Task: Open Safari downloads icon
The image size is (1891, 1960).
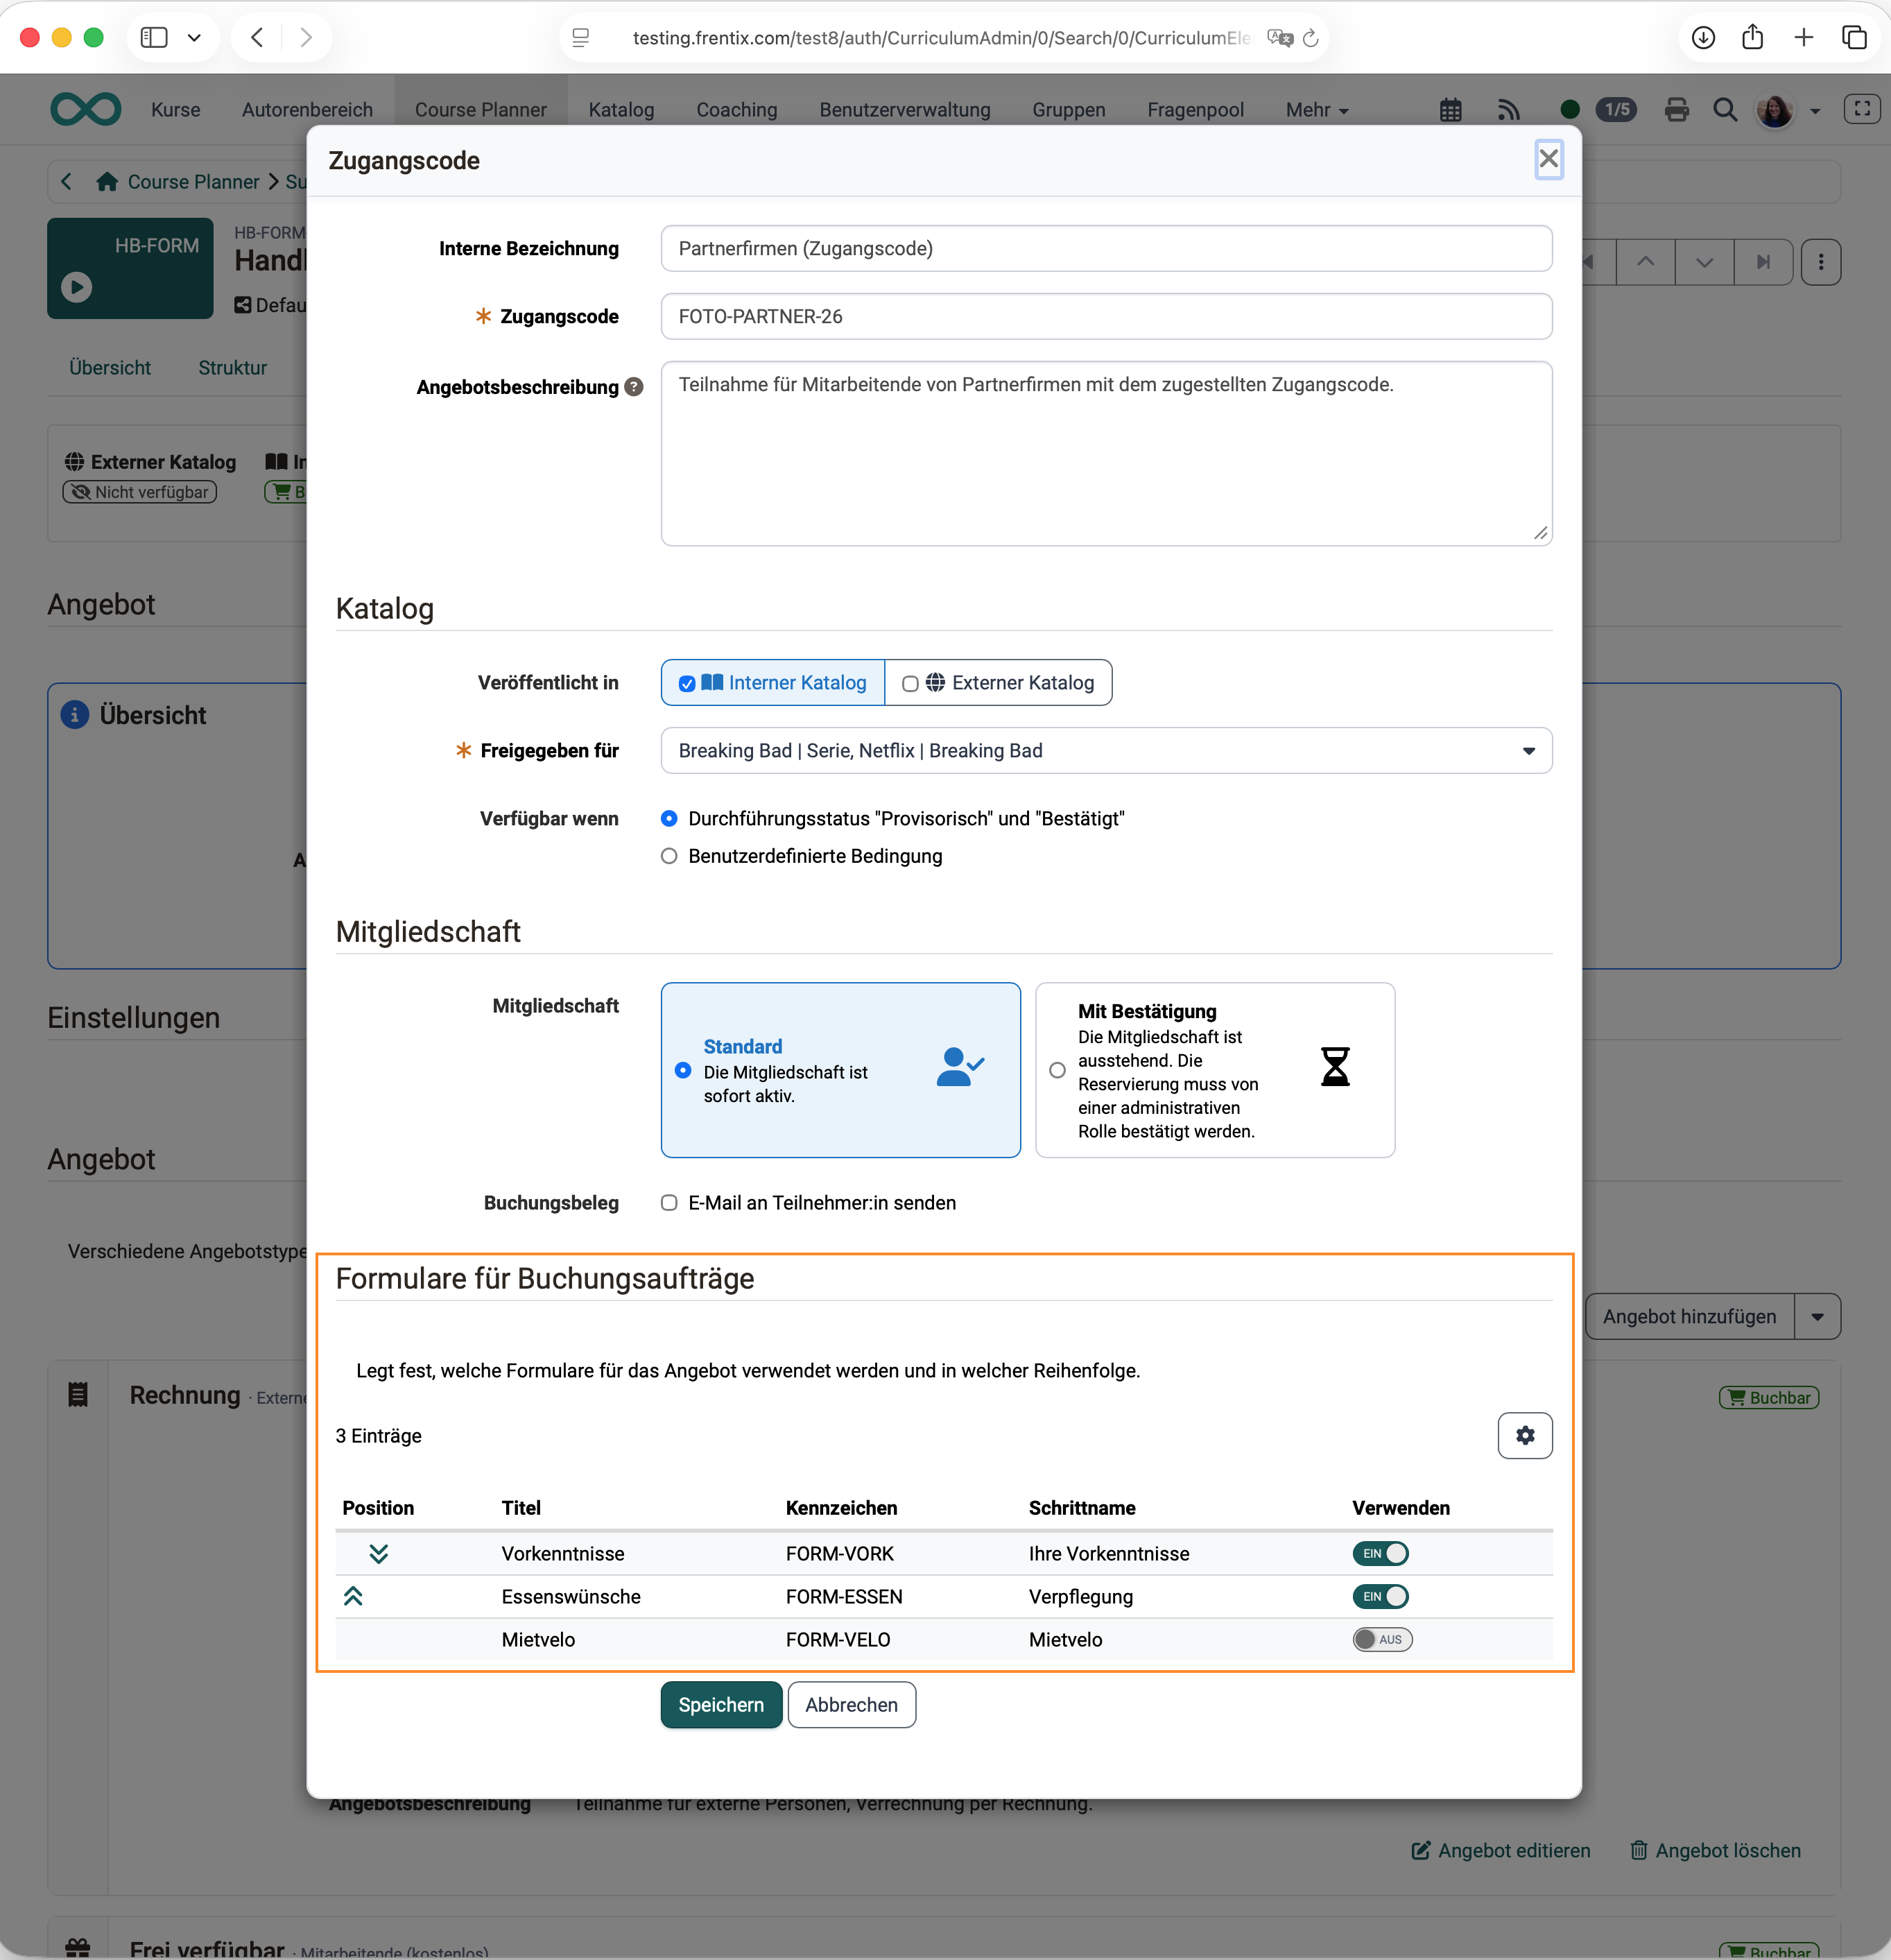Action: 1703,38
